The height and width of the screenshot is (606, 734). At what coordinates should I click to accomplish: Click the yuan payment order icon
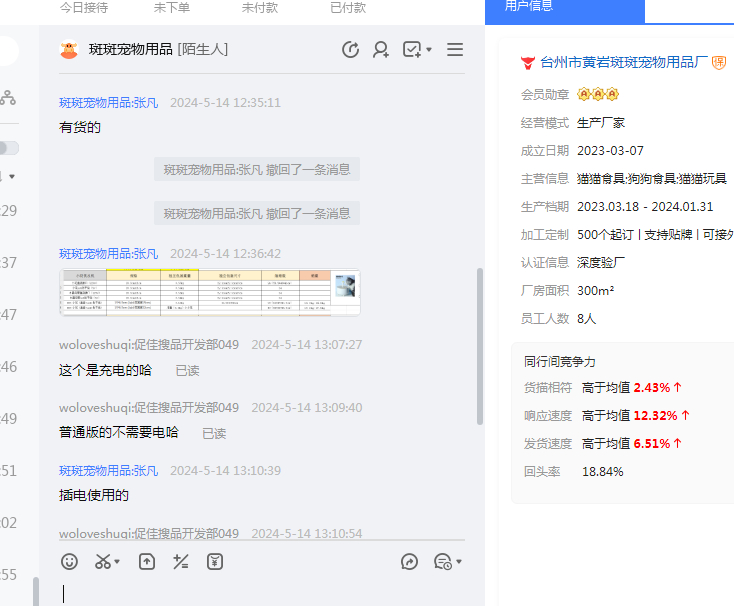click(215, 562)
